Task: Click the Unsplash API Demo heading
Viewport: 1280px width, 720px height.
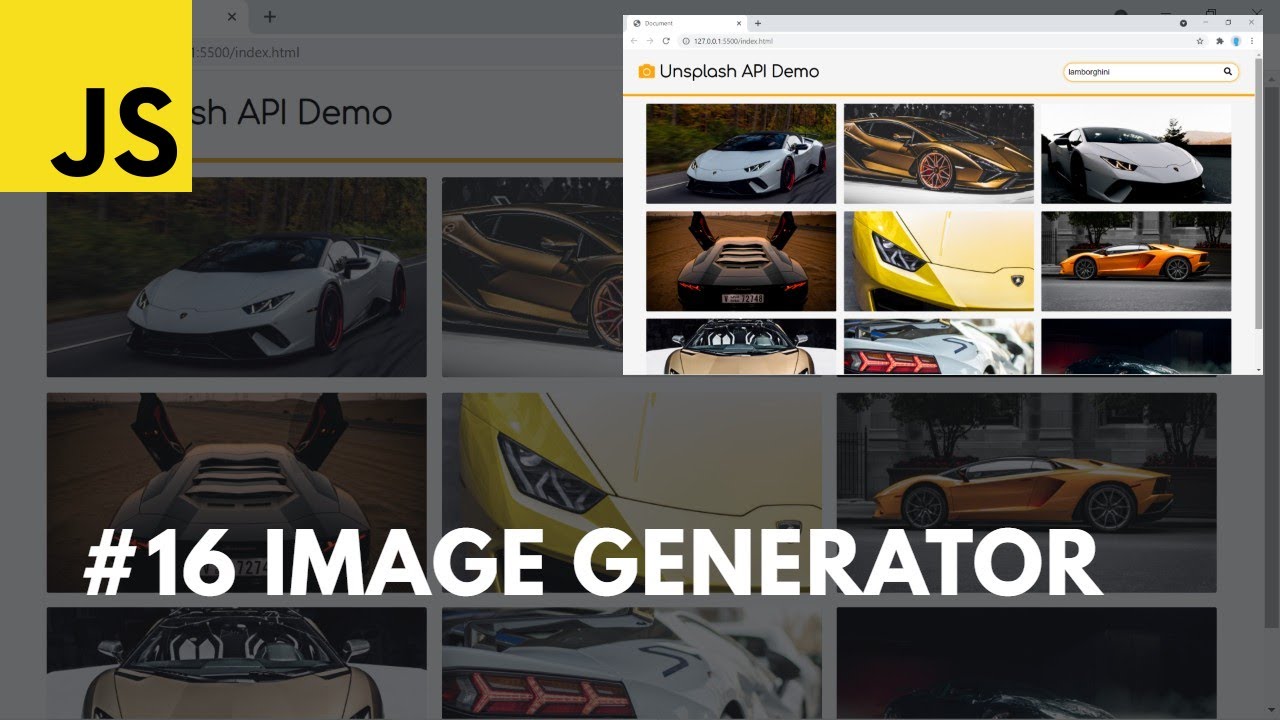Action: coord(739,71)
